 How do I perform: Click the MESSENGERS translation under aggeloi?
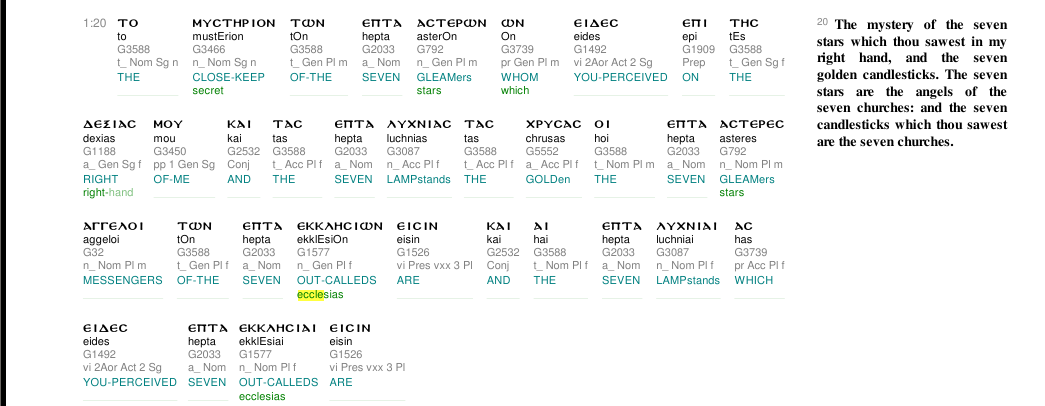coord(123,281)
